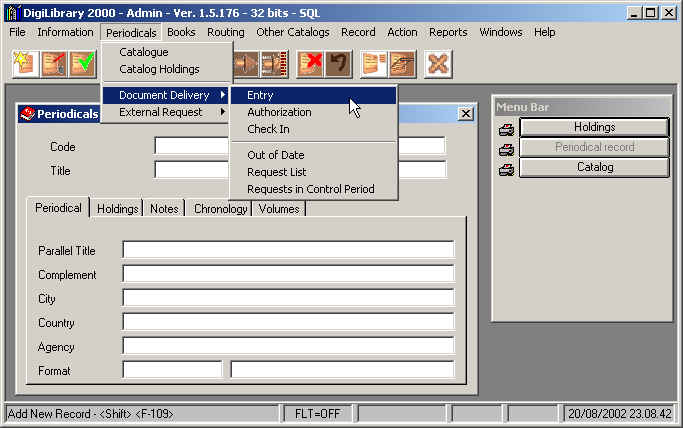Click the Complement input field

[x=288, y=274]
